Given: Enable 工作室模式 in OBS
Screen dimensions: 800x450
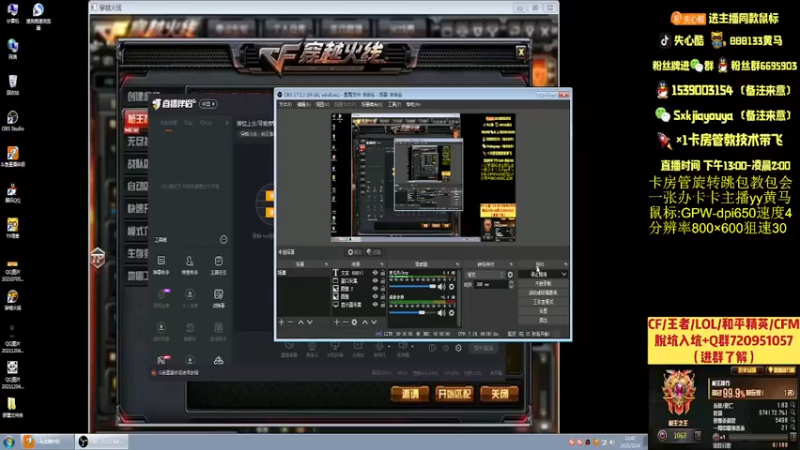Looking at the screenshot, I should [543, 302].
